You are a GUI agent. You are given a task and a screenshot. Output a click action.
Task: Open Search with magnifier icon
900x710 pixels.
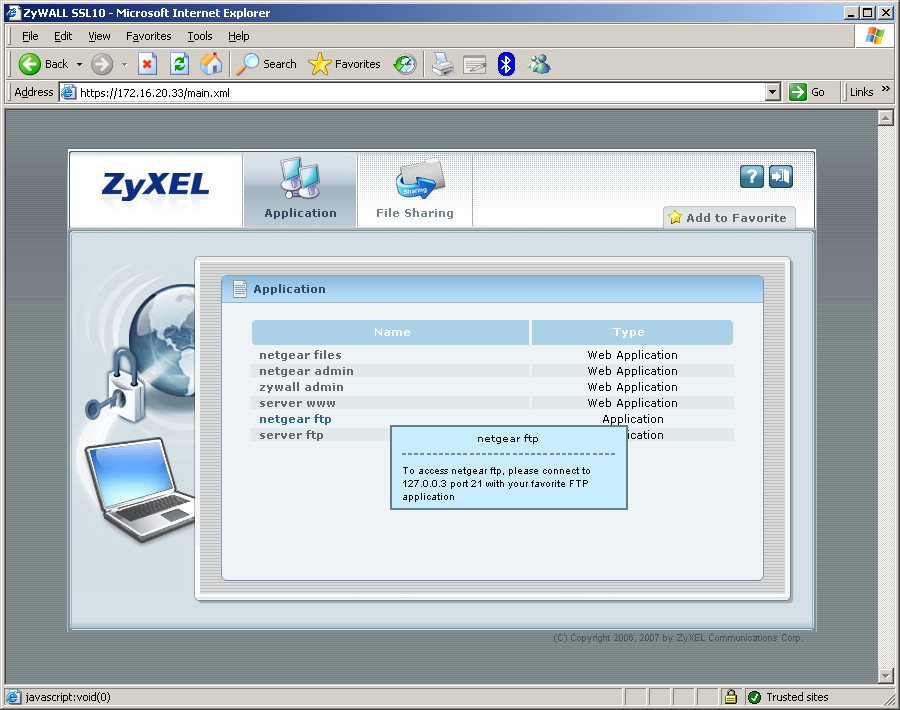click(x=247, y=64)
